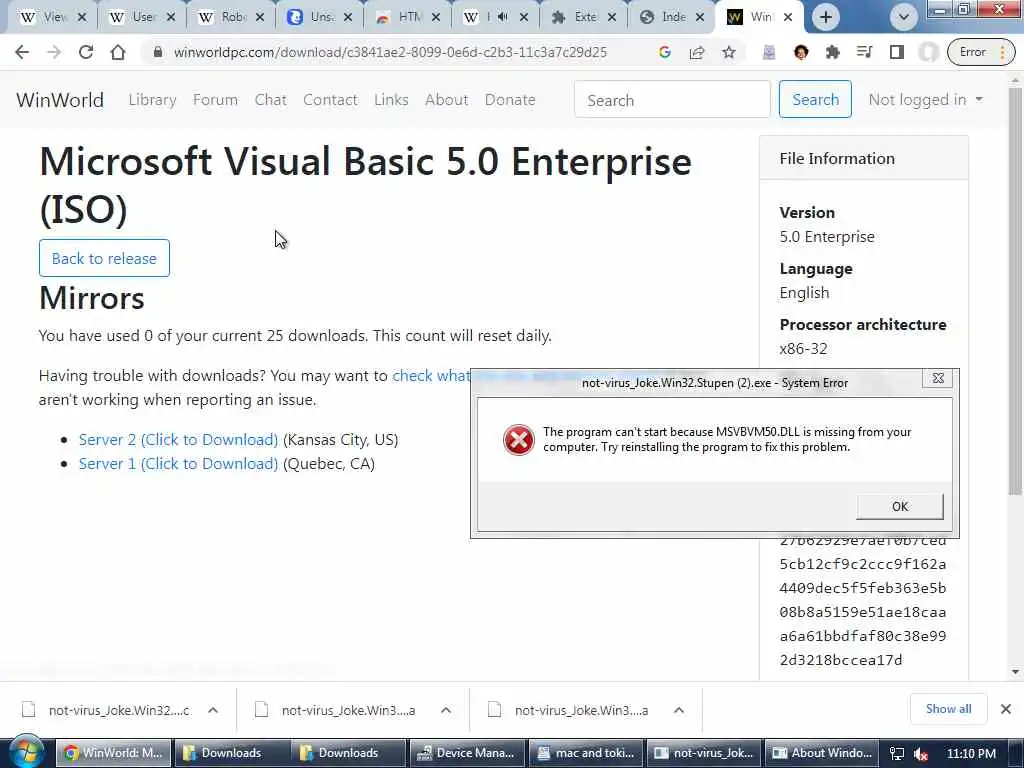Click the WinWorld brand logo link

[60, 100]
